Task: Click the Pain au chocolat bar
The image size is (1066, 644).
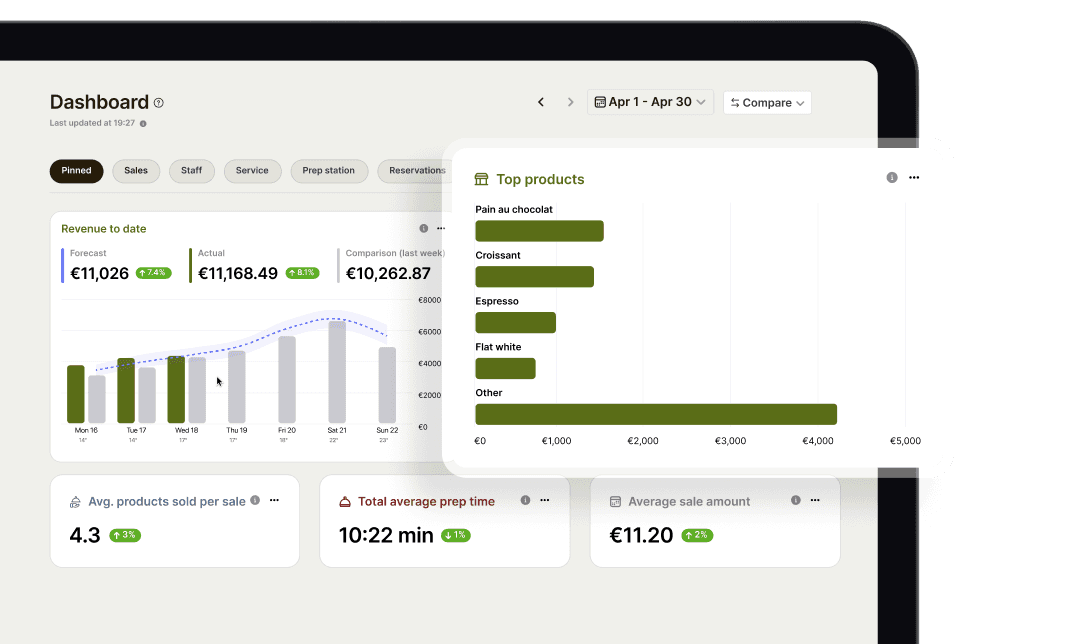Action: [x=539, y=231]
